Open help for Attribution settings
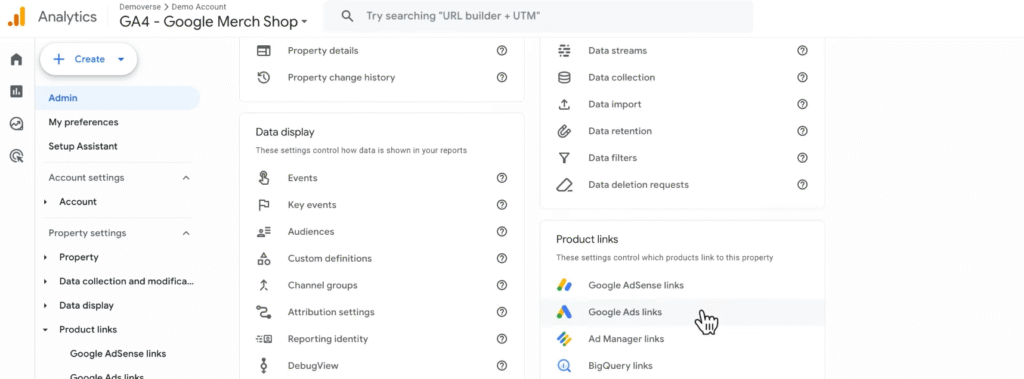 502,312
